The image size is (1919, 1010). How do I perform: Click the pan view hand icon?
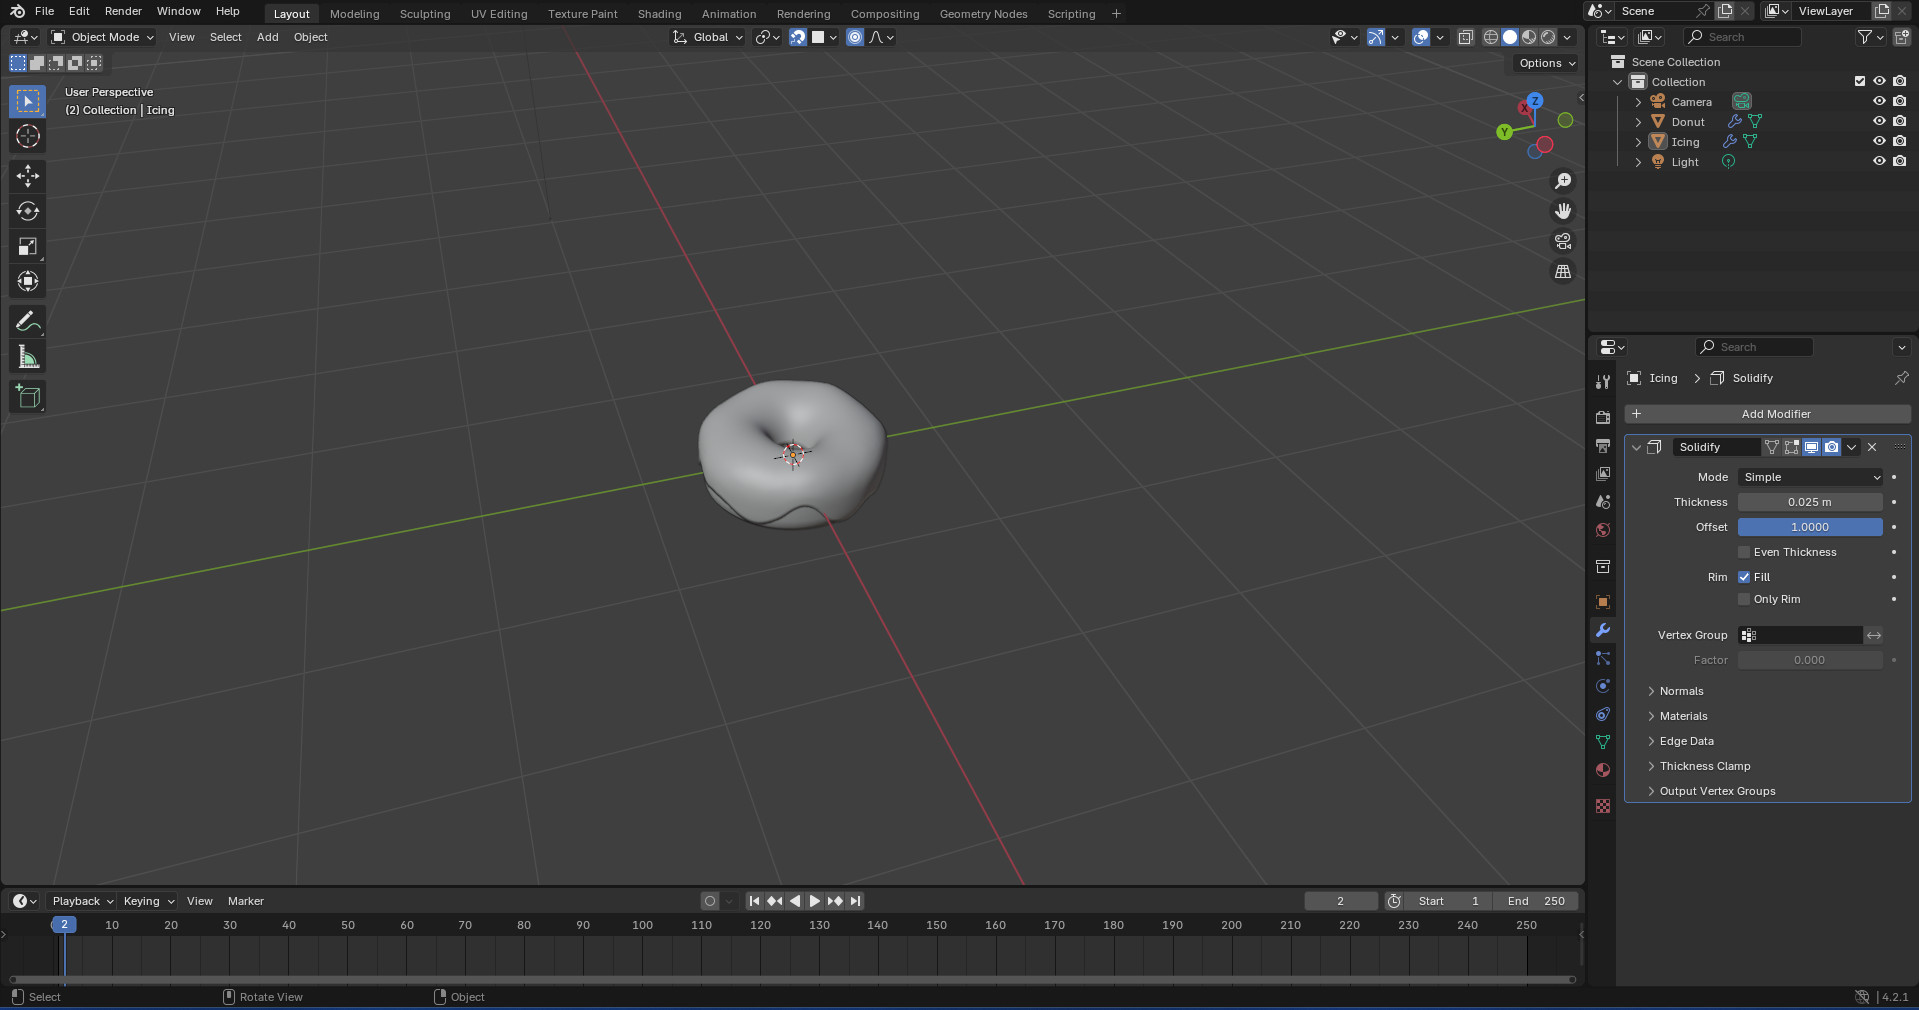(x=1563, y=211)
